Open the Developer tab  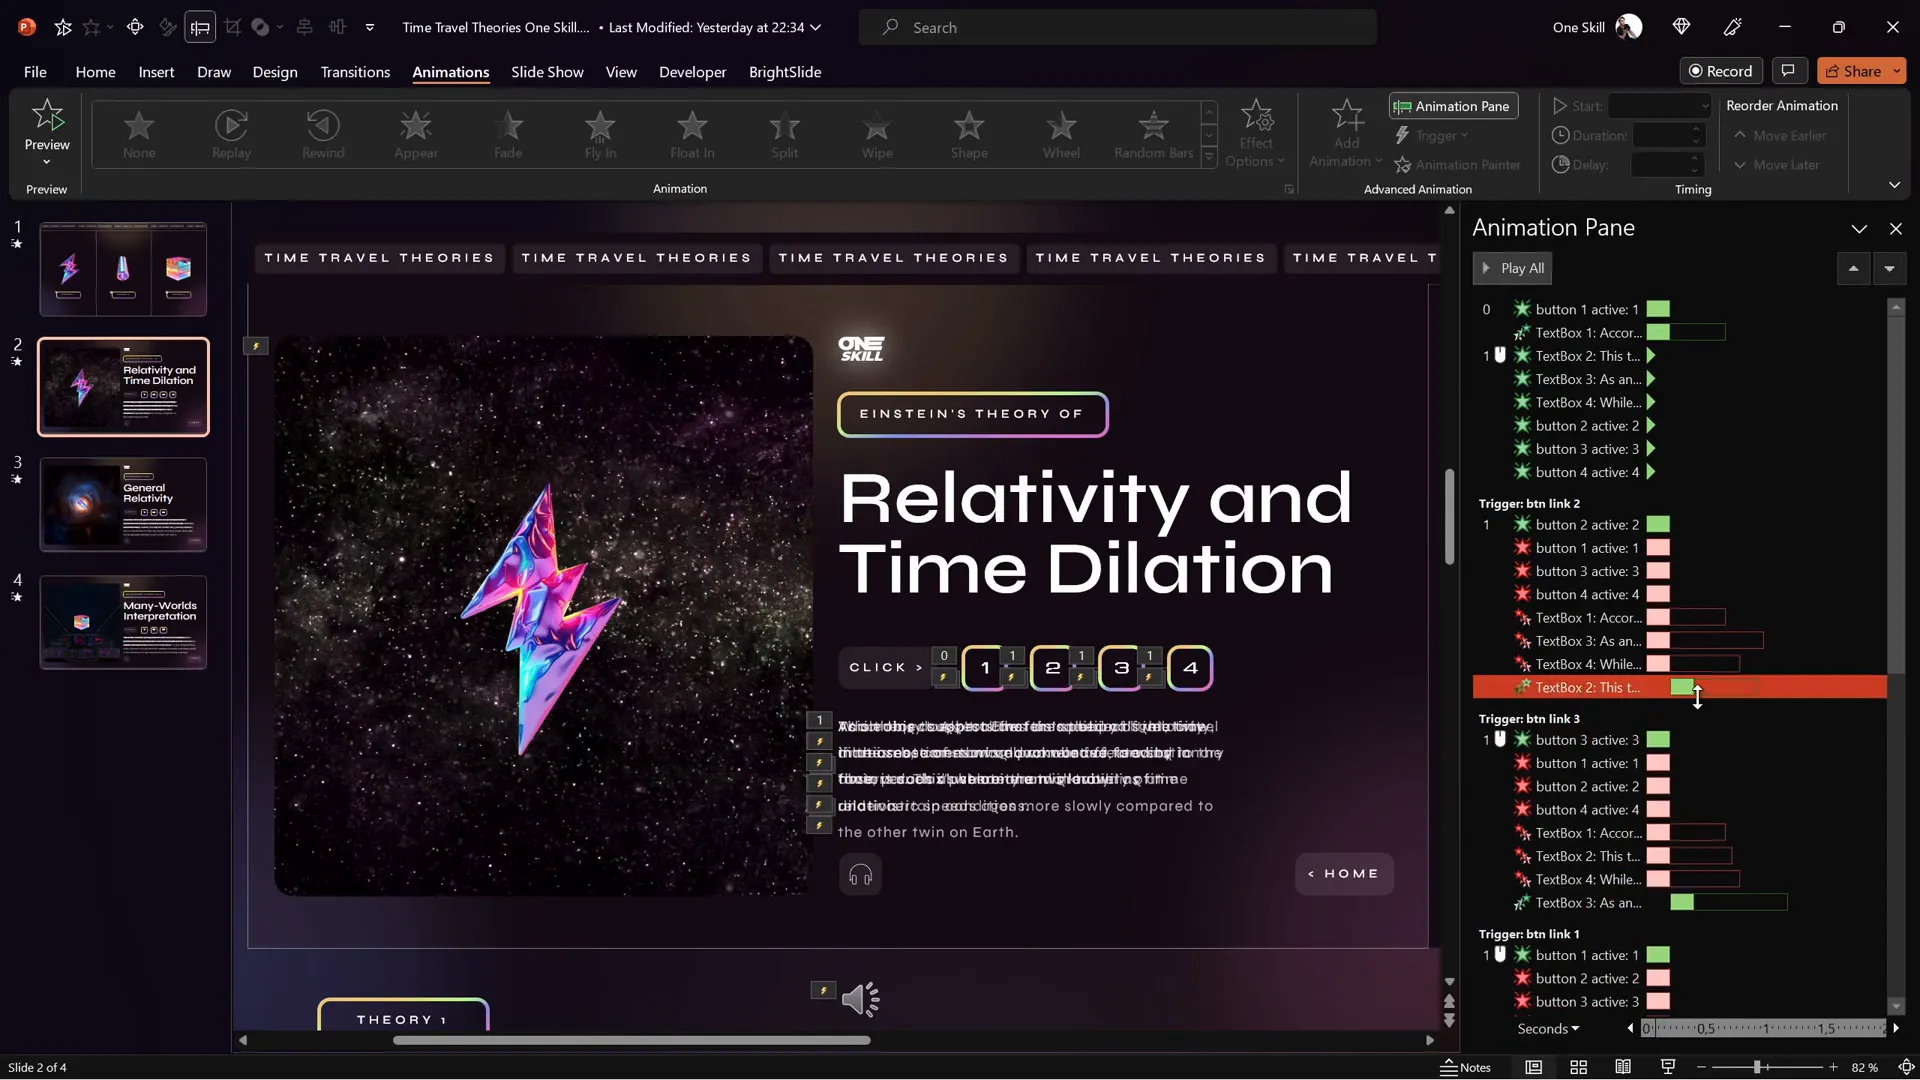(691, 72)
